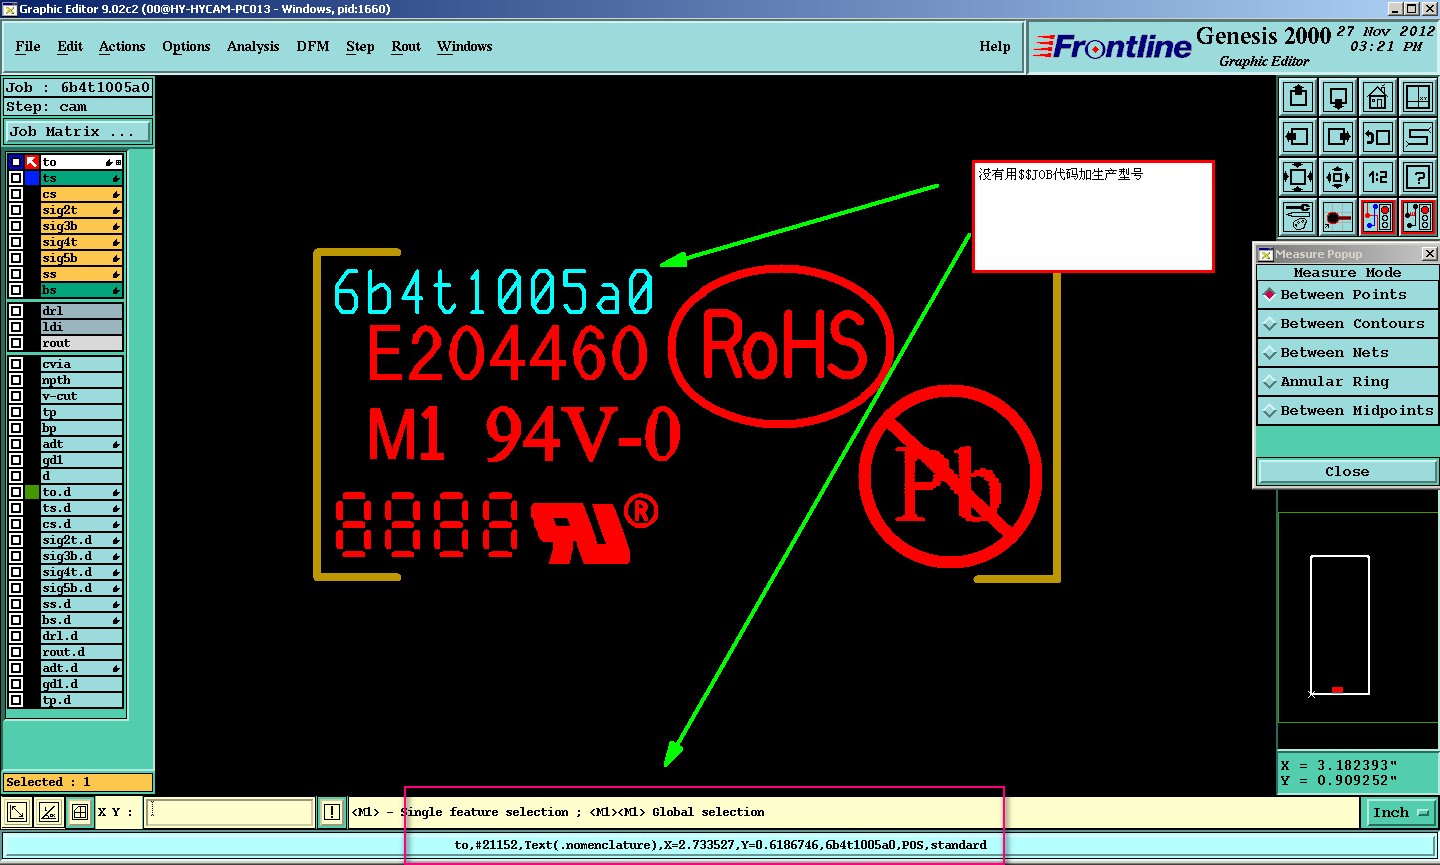Select layer name sig5b.d
1440x865 pixels.
(81, 588)
